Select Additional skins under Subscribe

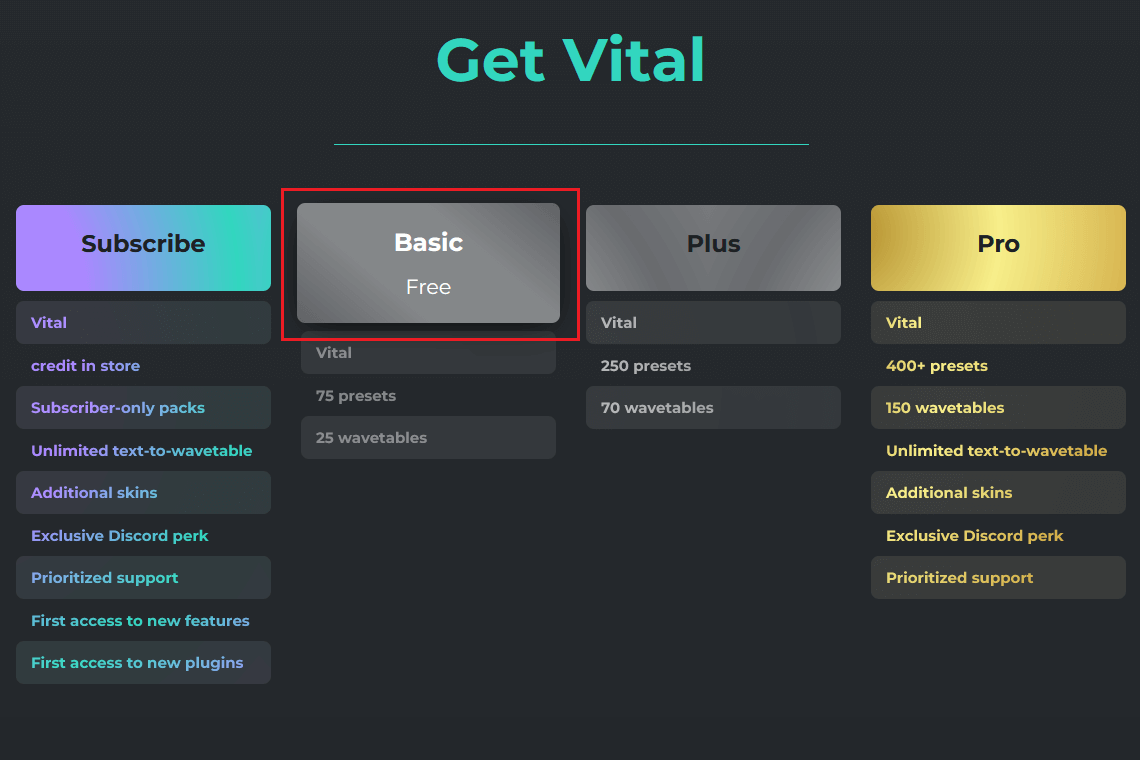click(x=143, y=493)
